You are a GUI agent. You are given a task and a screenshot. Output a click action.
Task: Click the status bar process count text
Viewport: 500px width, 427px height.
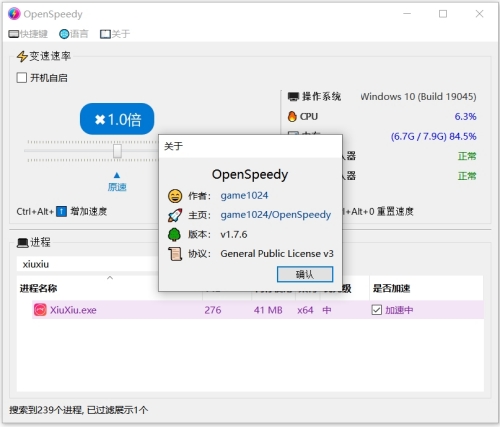[x=78, y=410]
